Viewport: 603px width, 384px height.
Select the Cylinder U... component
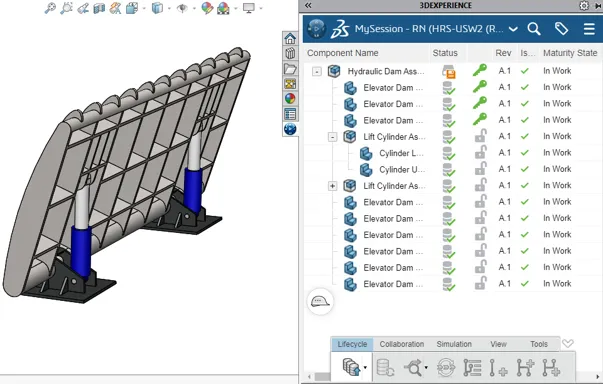[x=402, y=170]
